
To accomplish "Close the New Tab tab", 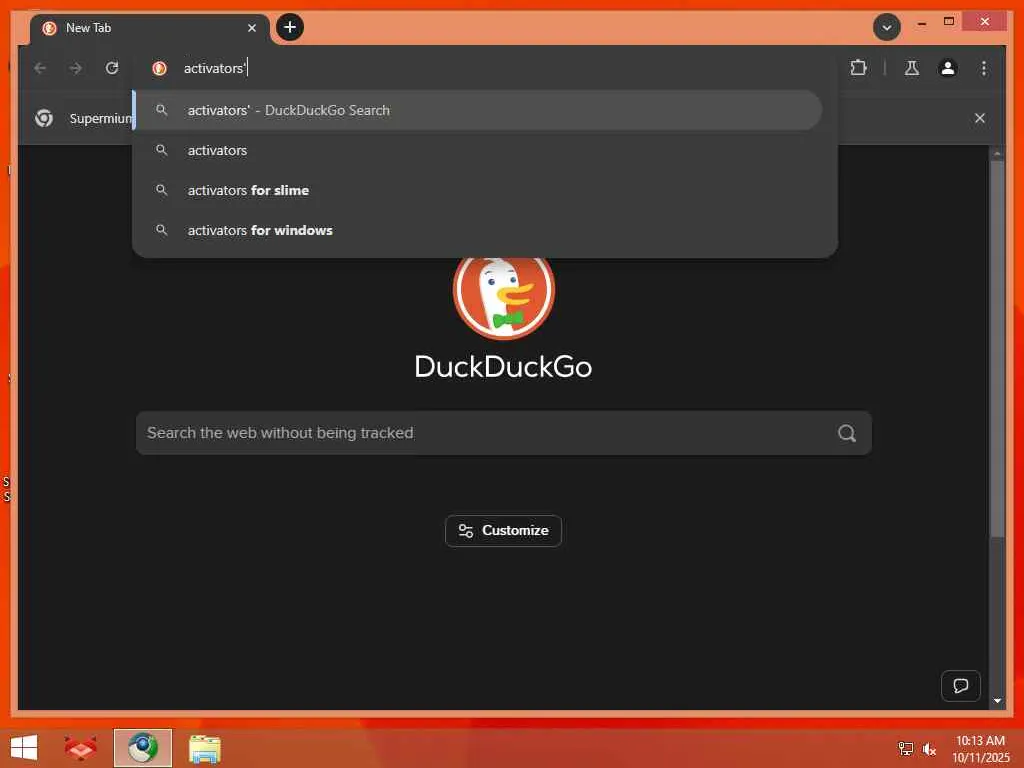I will (x=251, y=28).
